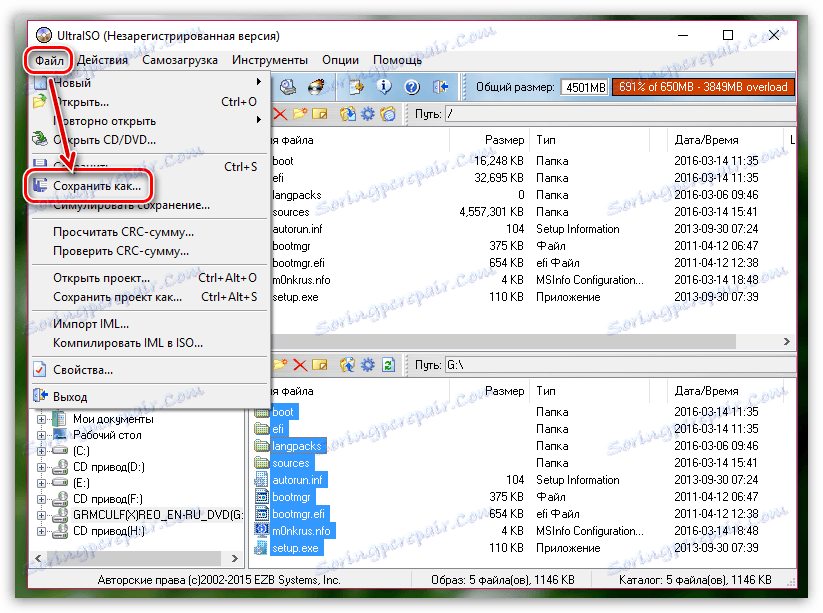
Task: Choose Просчитать CRC-сумму... entry
Action: click(149, 232)
